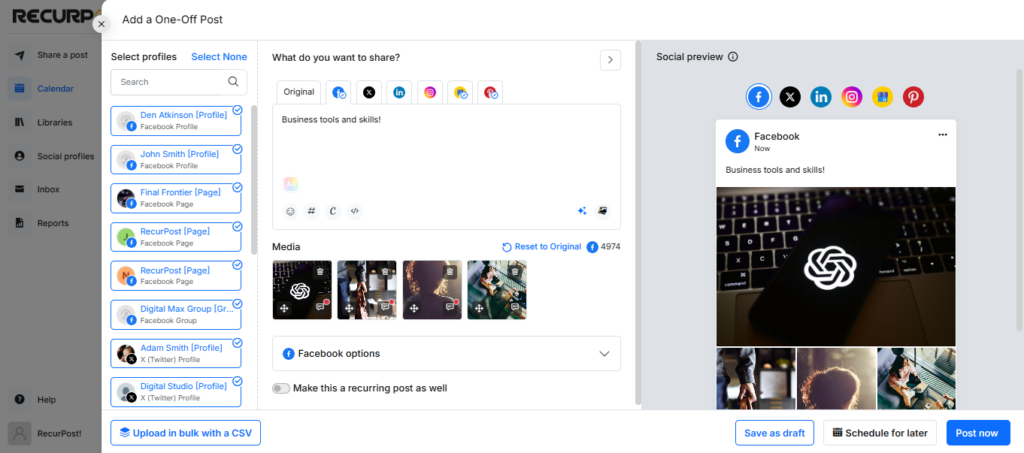Enable Make this a recurring post toggle
Image resolution: width=1024 pixels, height=453 pixels.
pos(281,388)
